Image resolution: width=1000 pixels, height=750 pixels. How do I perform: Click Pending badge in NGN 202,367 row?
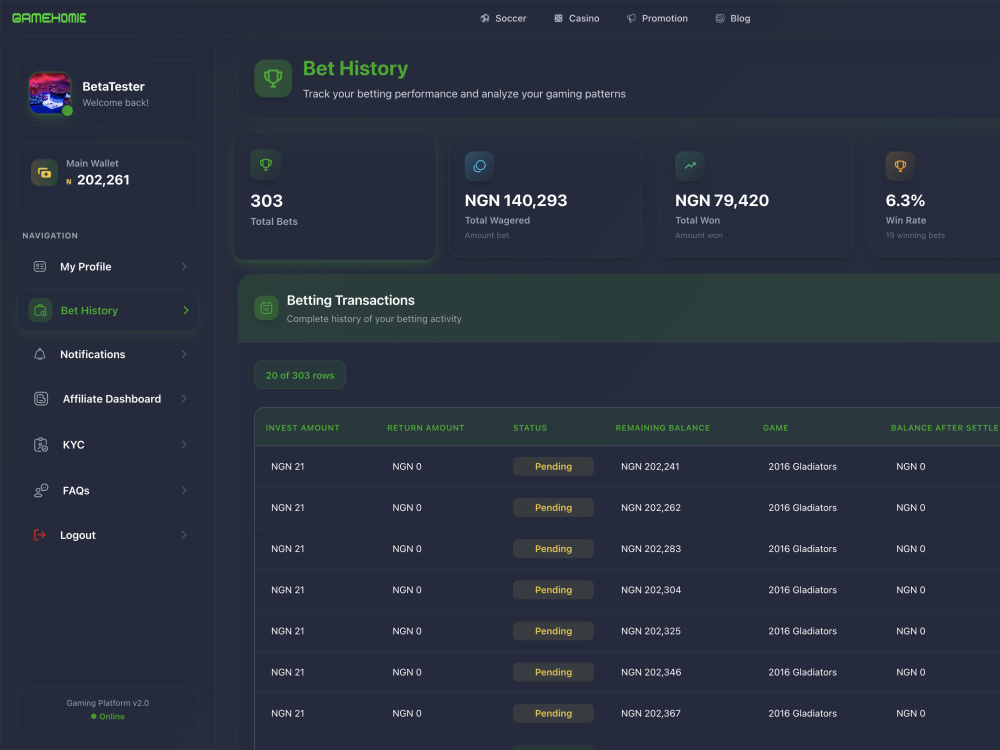pos(553,713)
